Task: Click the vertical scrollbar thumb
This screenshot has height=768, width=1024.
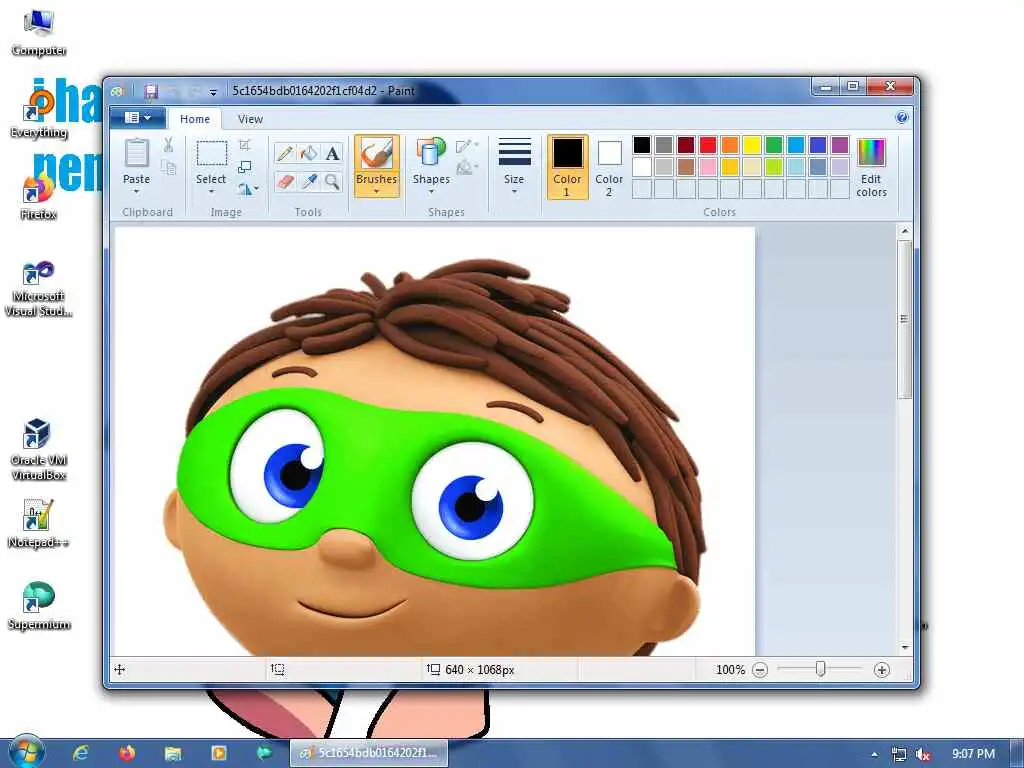Action: click(x=904, y=319)
